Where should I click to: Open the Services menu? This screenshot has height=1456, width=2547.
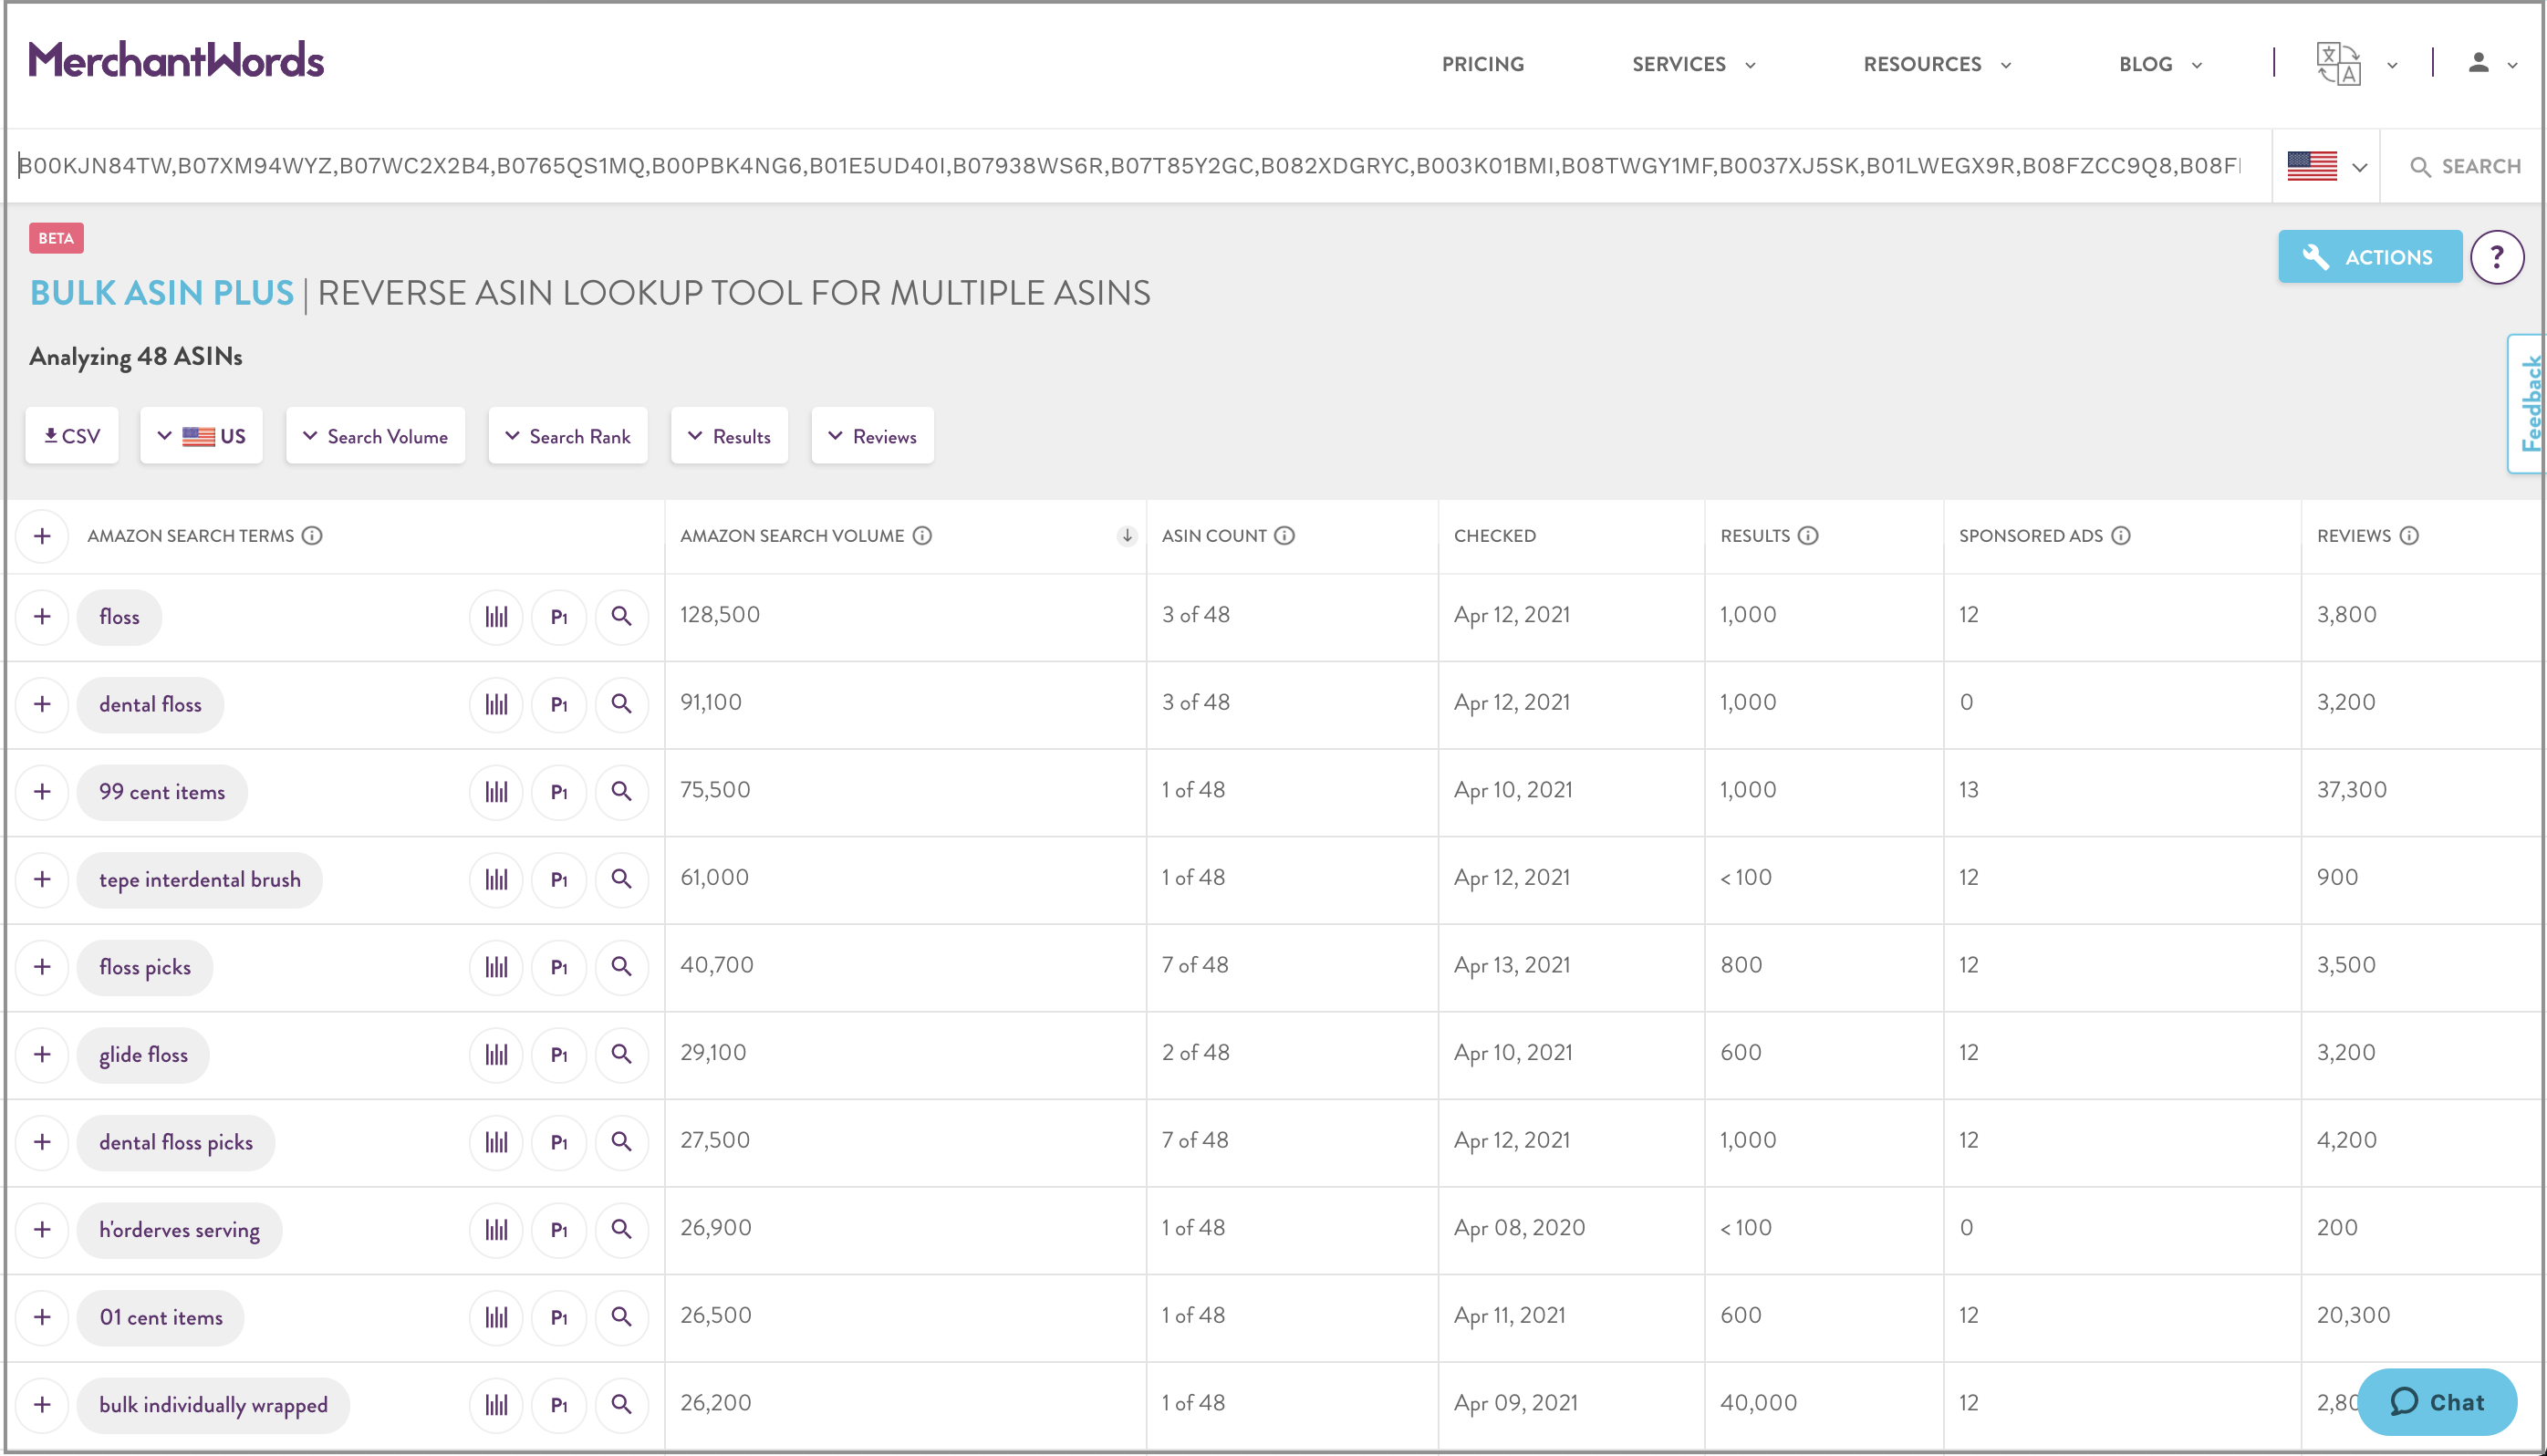1693,64
